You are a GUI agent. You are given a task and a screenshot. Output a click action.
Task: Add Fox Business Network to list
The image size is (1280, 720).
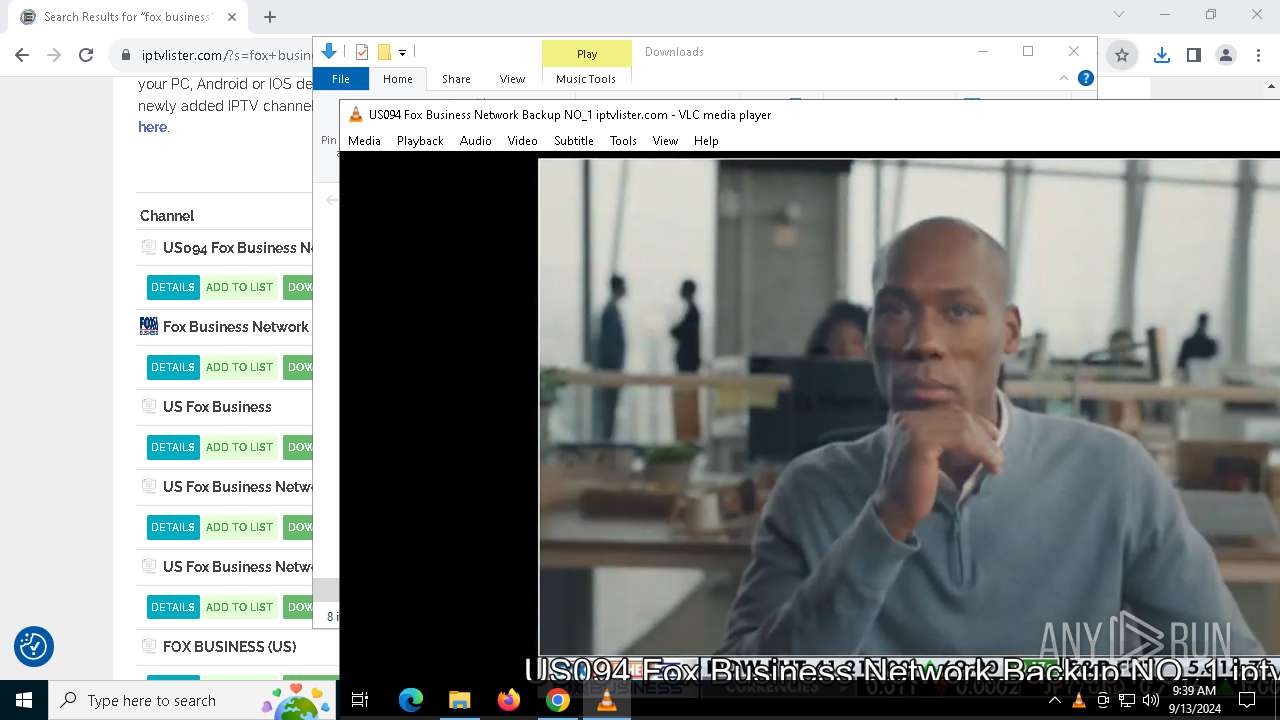239,367
